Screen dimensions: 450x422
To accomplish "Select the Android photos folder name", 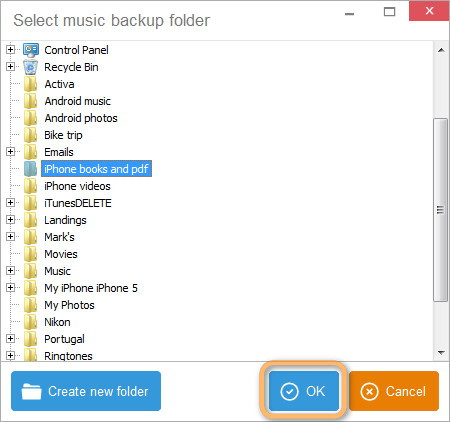I will (x=81, y=118).
